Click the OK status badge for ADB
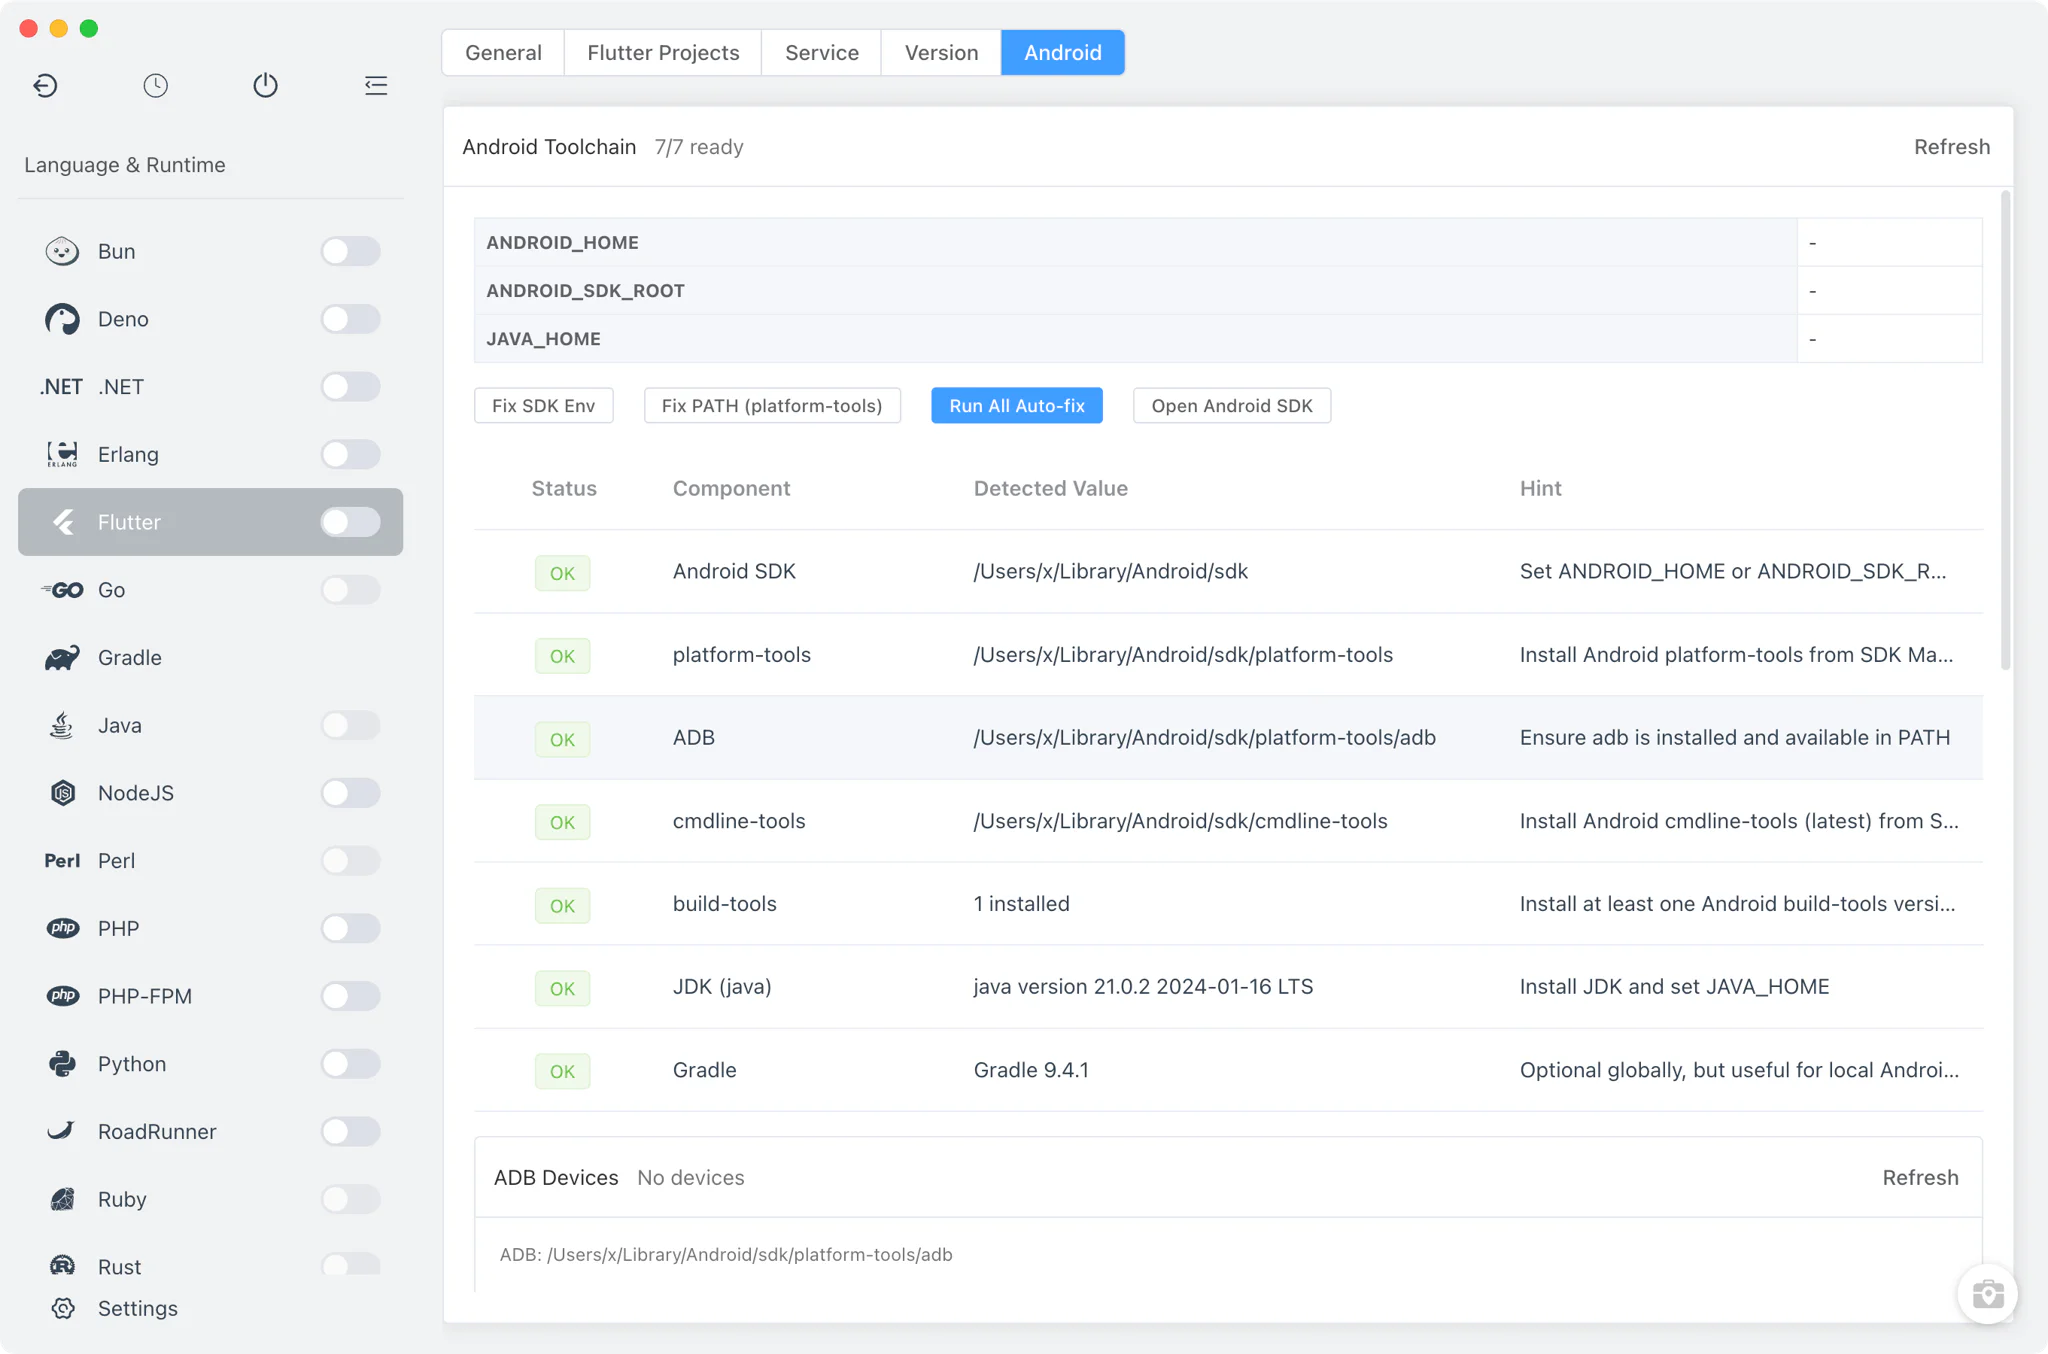The width and height of the screenshot is (2048, 1354). pos(562,739)
